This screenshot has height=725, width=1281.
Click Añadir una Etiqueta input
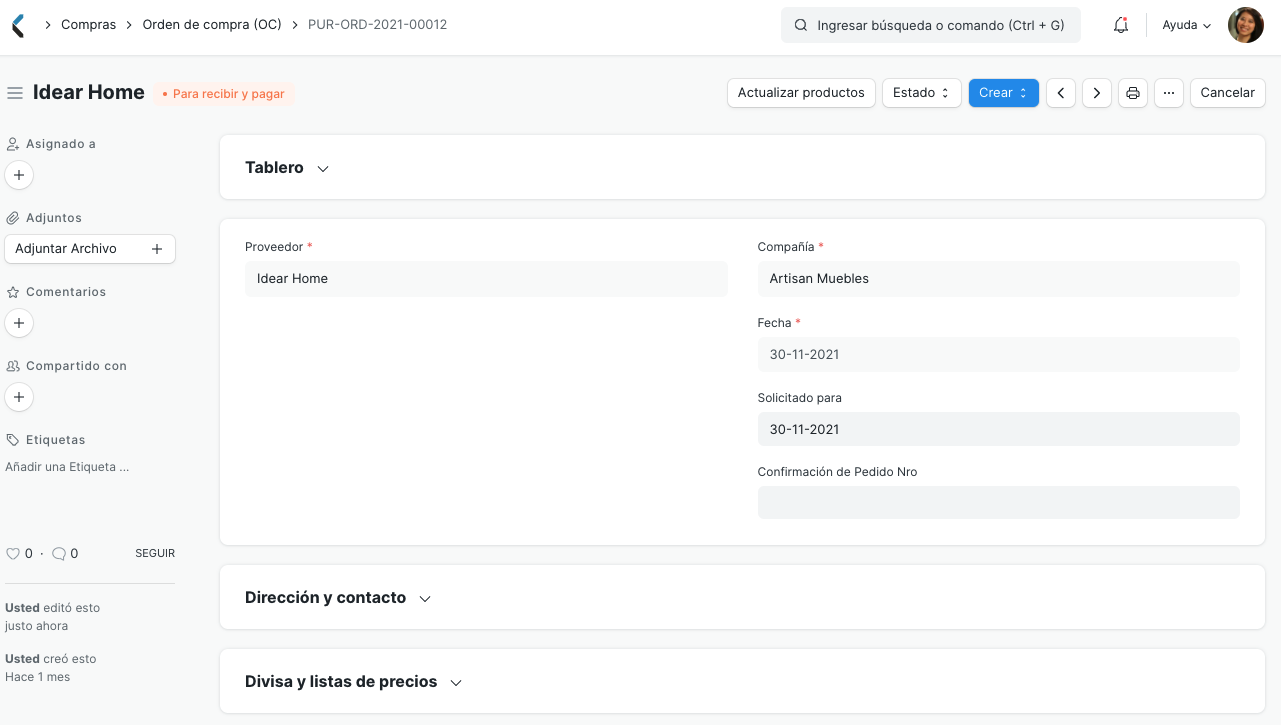point(67,467)
